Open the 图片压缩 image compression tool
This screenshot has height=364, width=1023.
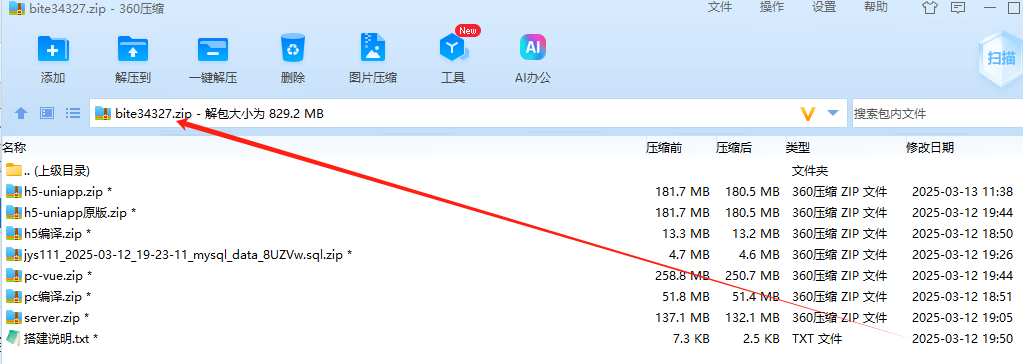(373, 49)
